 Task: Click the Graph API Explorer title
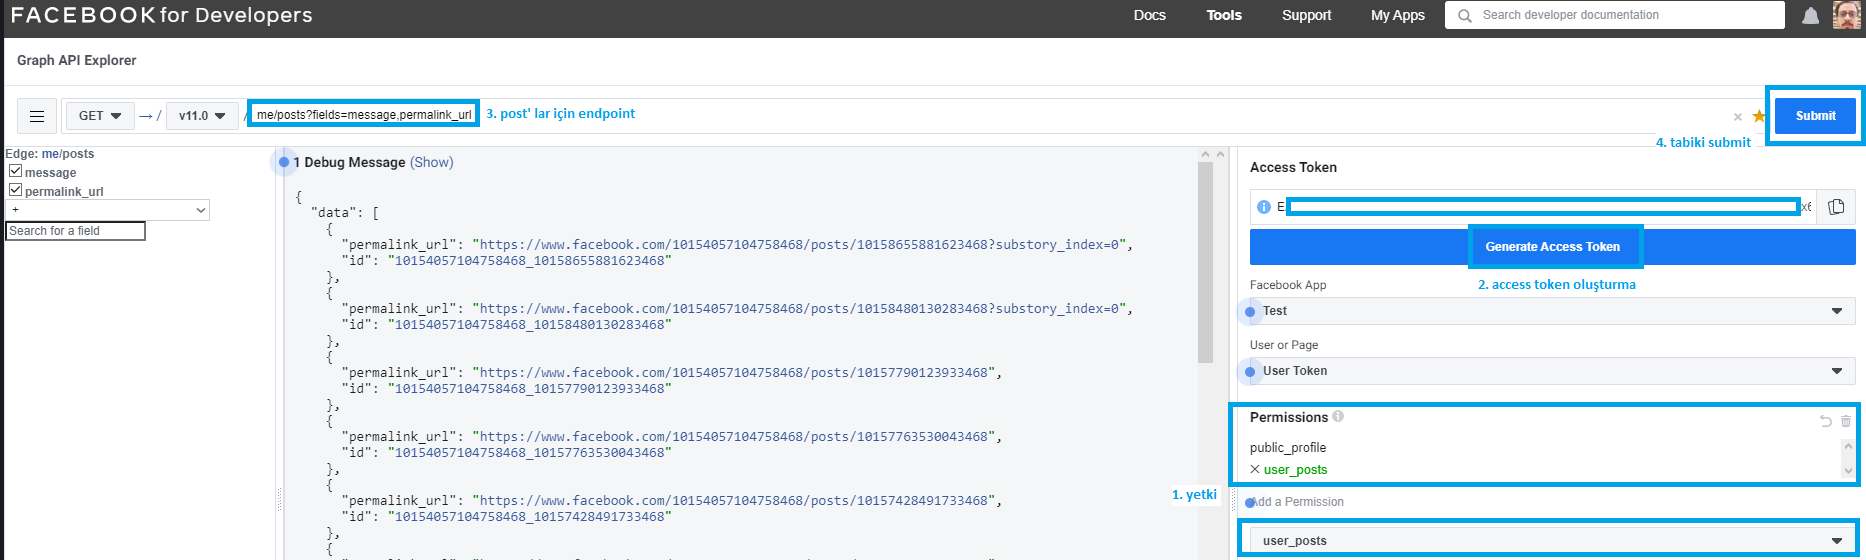pyautogui.click(x=77, y=60)
